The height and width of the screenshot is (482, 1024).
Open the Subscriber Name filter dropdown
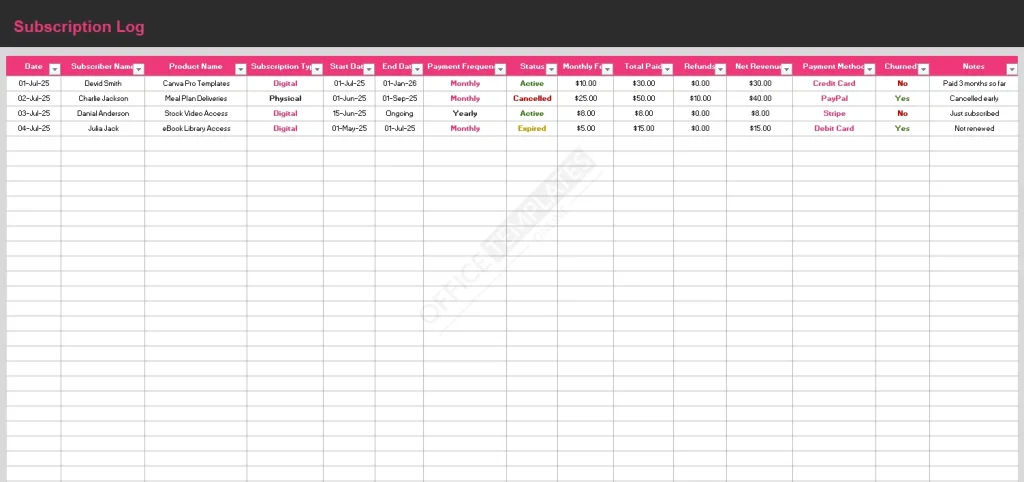pyautogui.click(x=138, y=69)
